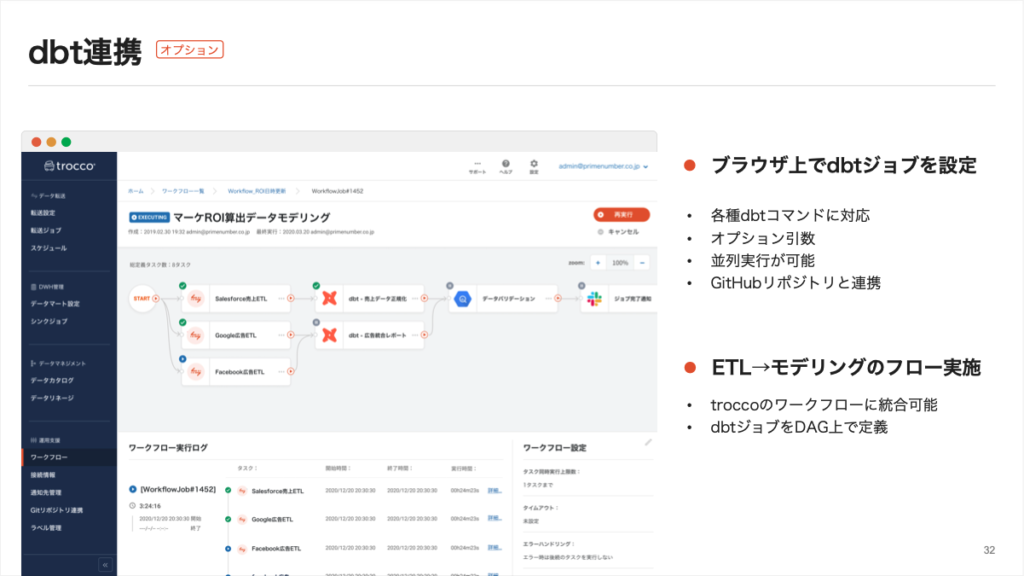Open ワークフロー in the sidebar menu
This screenshot has height=576, width=1024.
(50, 457)
